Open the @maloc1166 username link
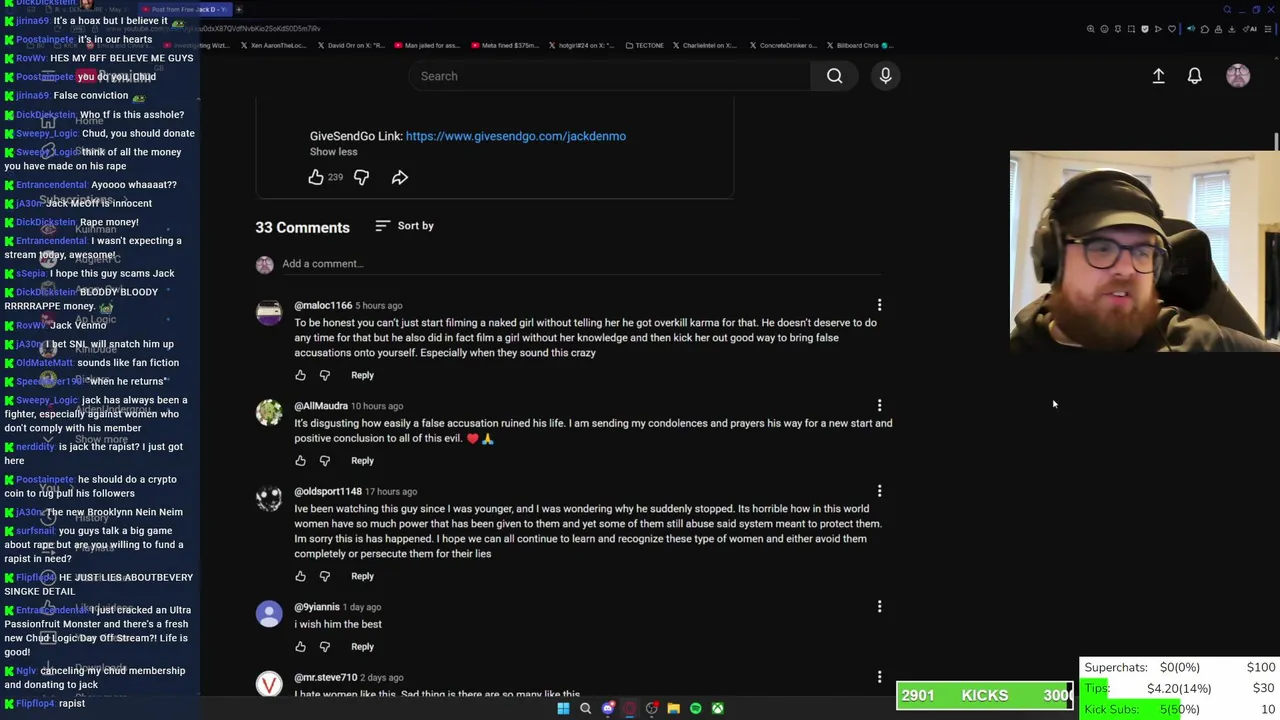Image resolution: width=1280 pixels, height=720 pixels. 323,305
